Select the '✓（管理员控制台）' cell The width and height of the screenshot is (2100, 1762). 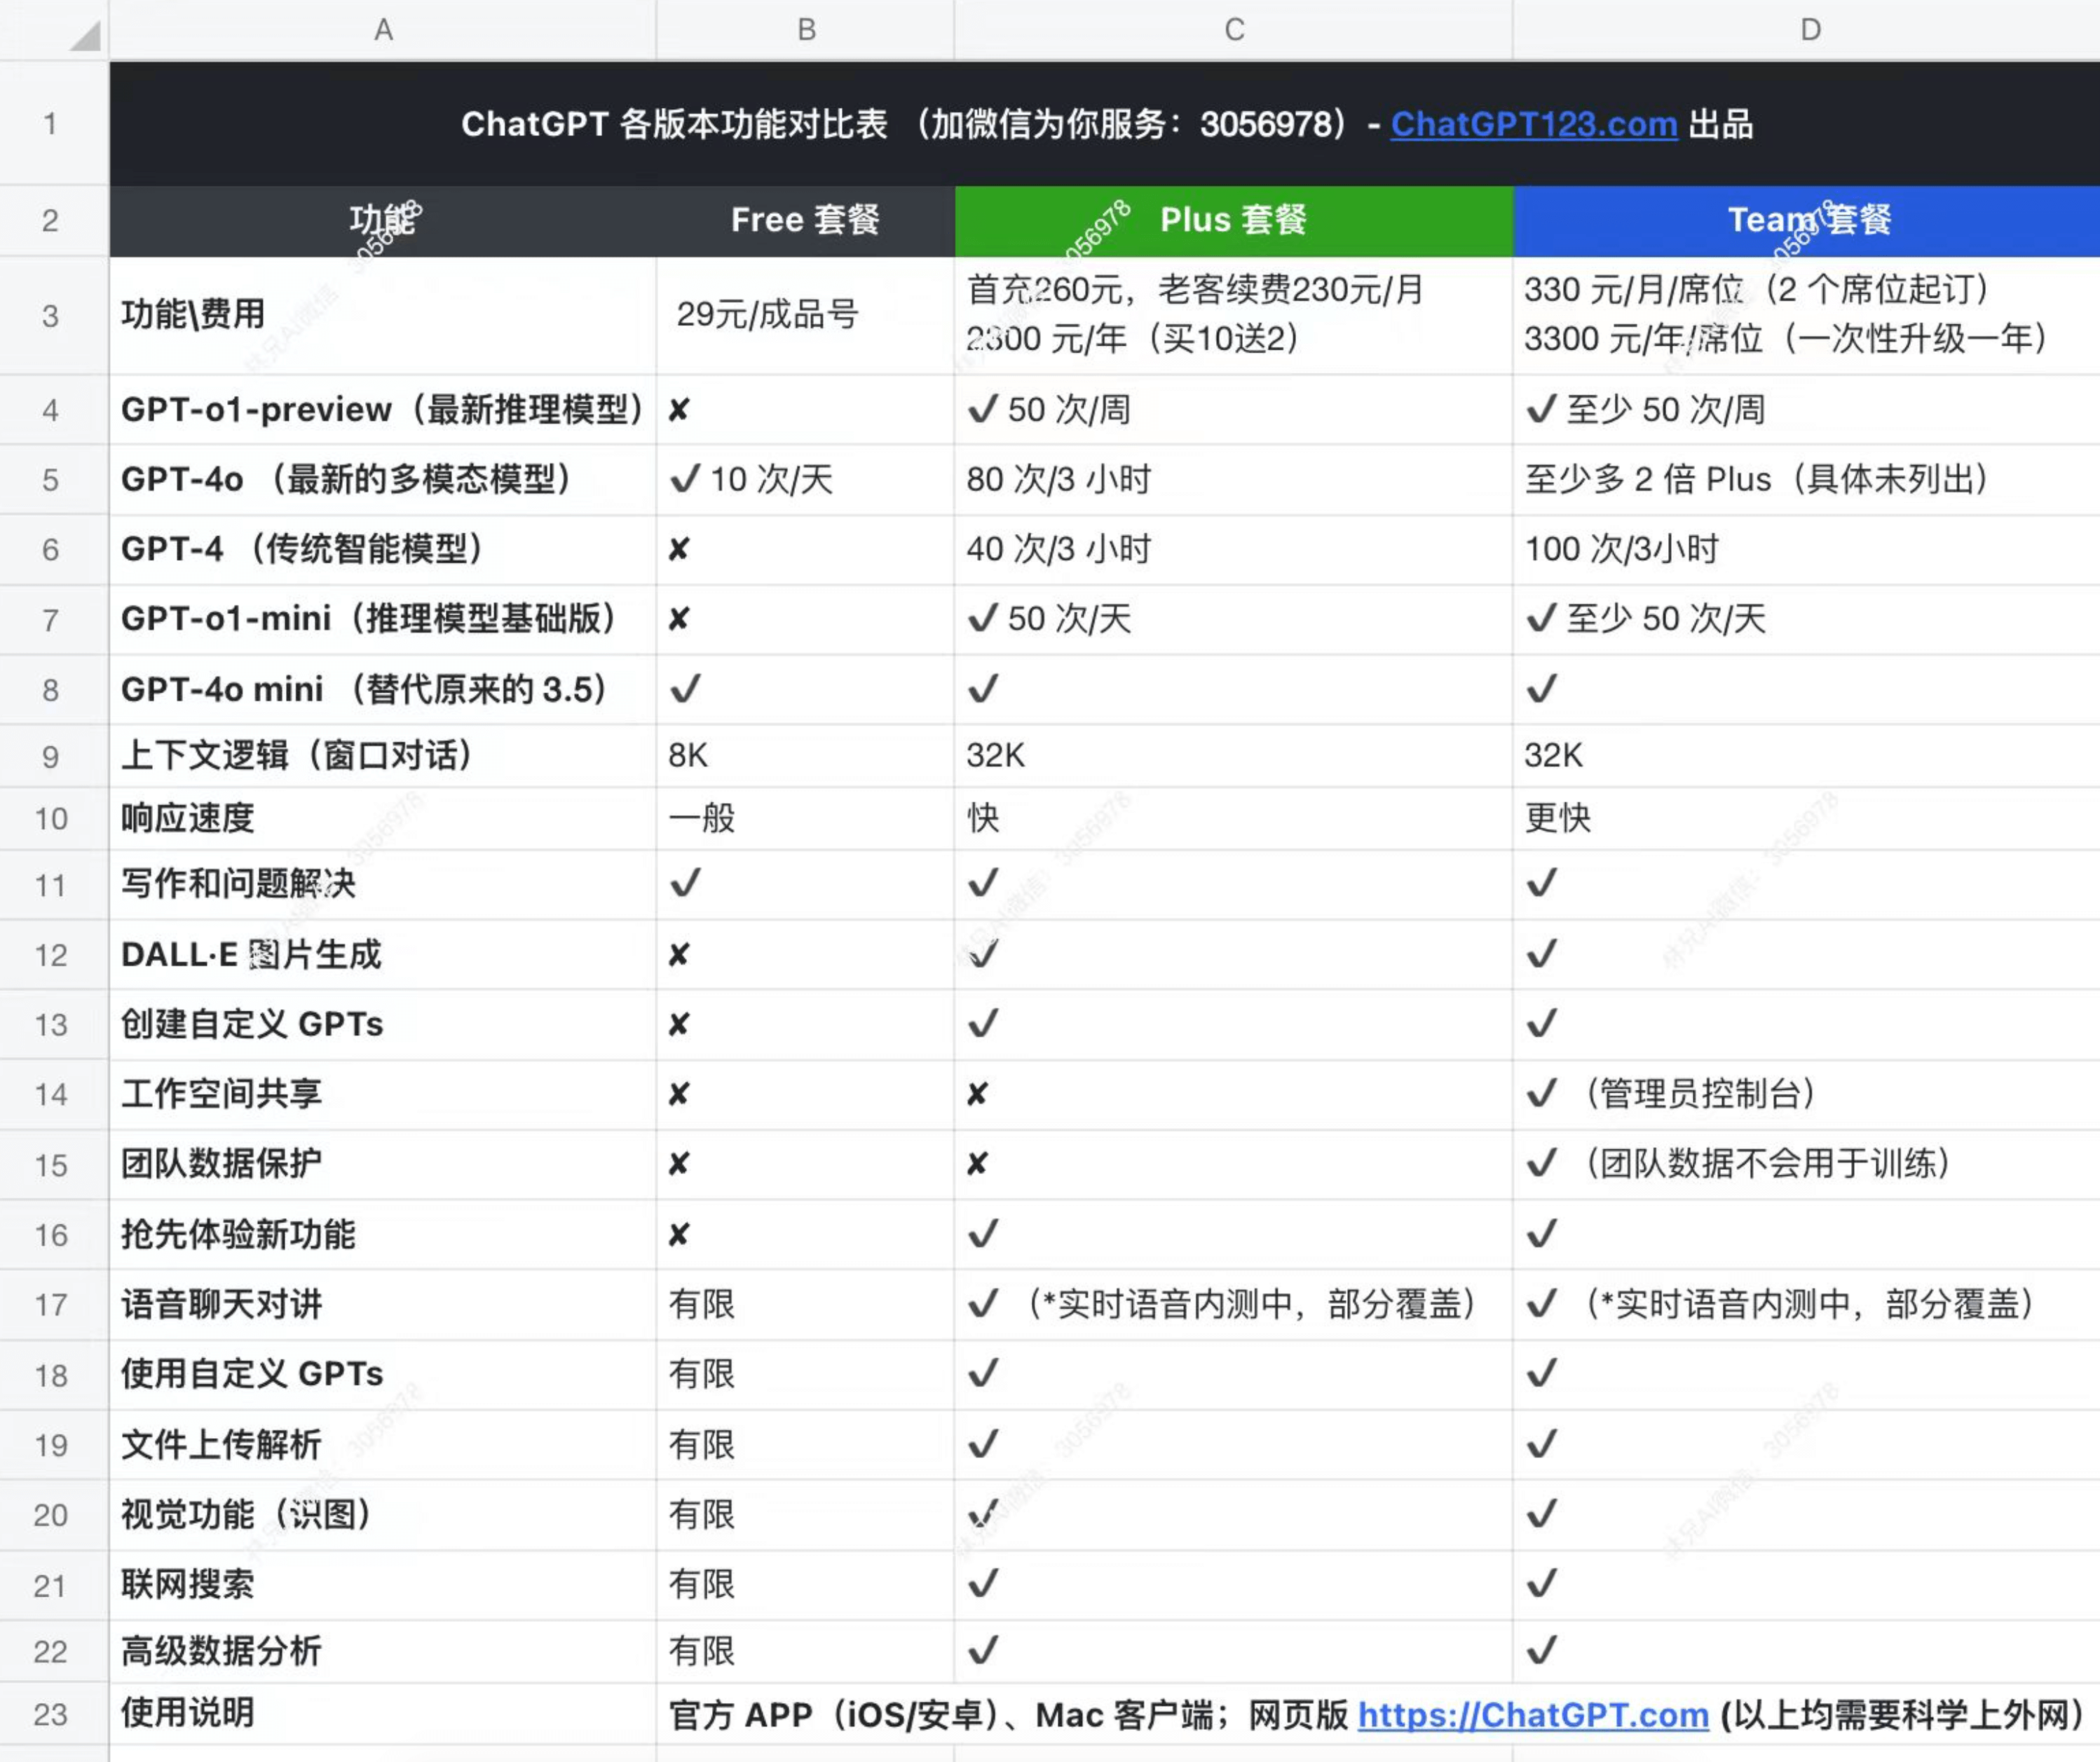(1808, 1095)
